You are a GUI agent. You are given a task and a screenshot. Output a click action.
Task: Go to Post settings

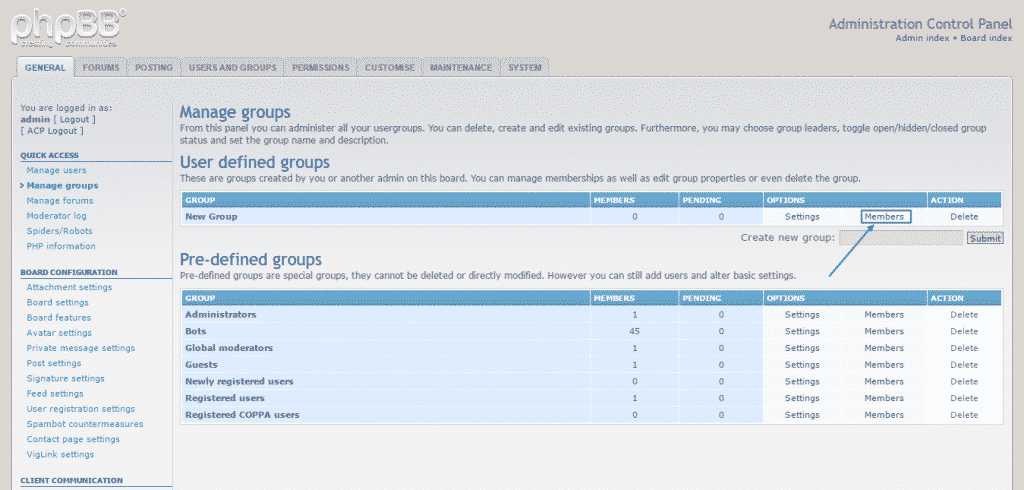[54, 363]
